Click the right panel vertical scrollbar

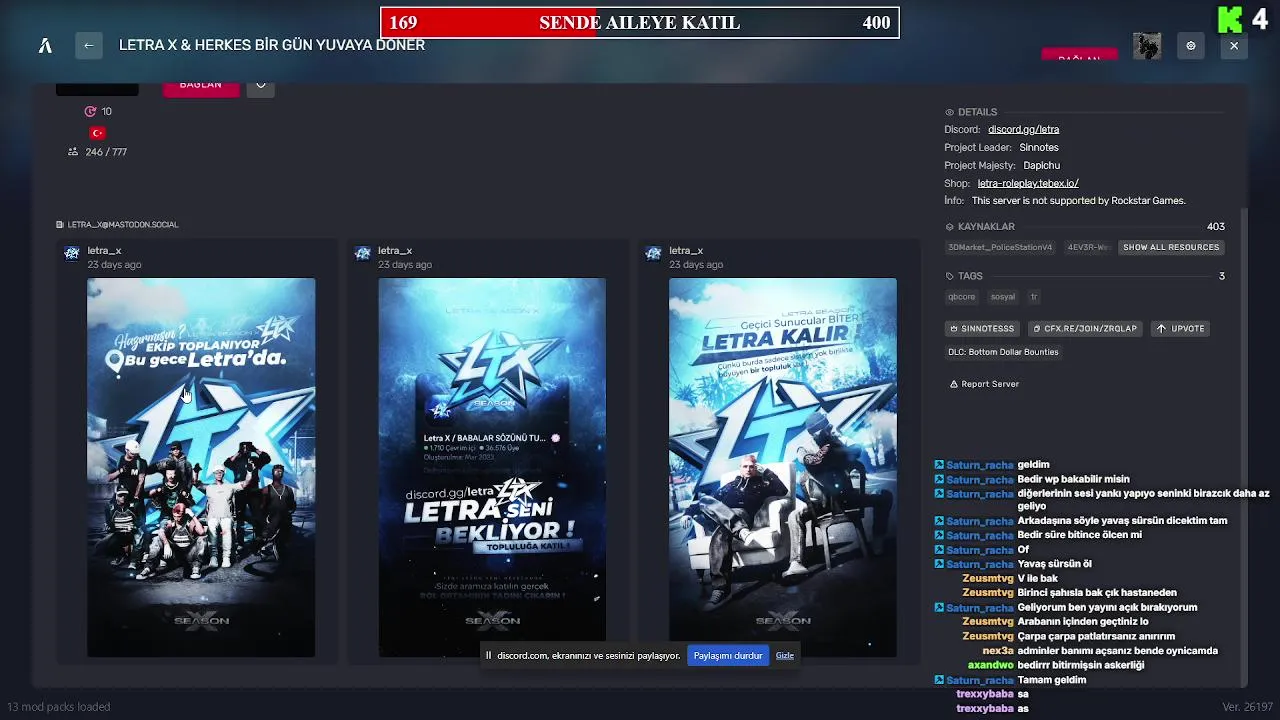click(1245, 447)
